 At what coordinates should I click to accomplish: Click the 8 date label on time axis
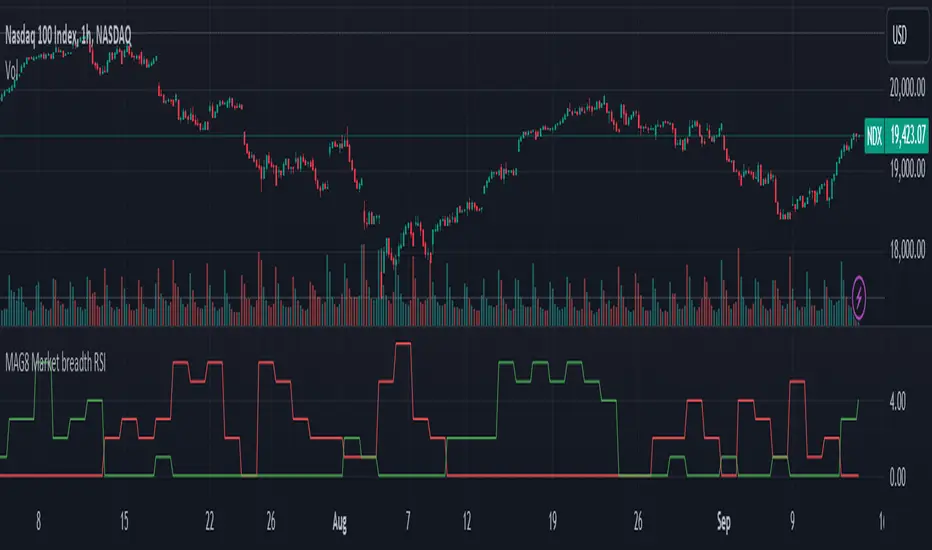[39, 521]
